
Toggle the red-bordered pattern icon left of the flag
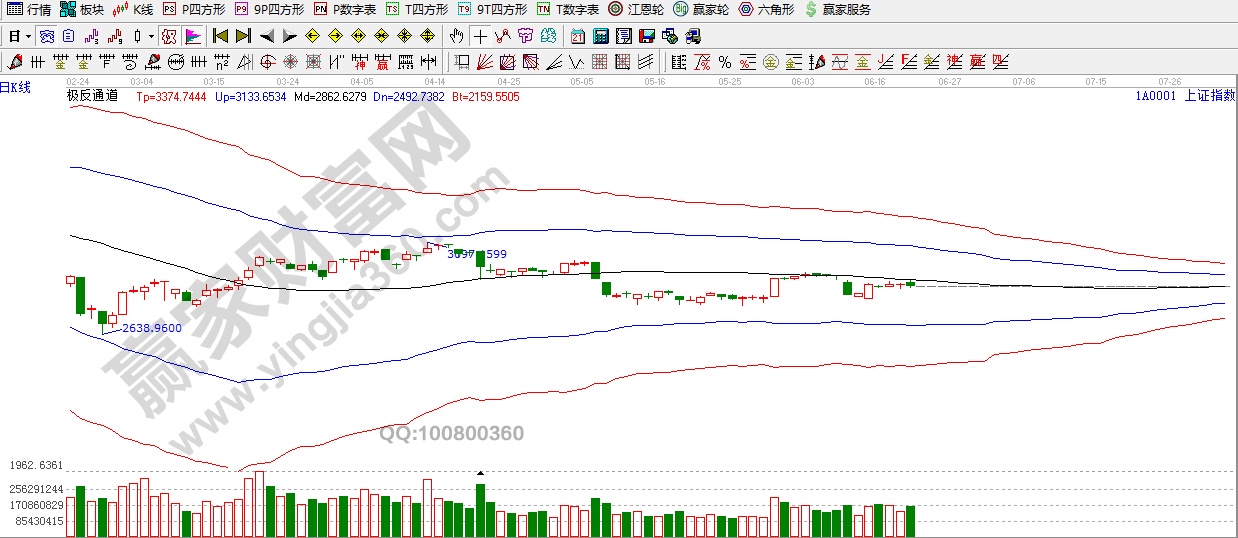tap(169, 36)
